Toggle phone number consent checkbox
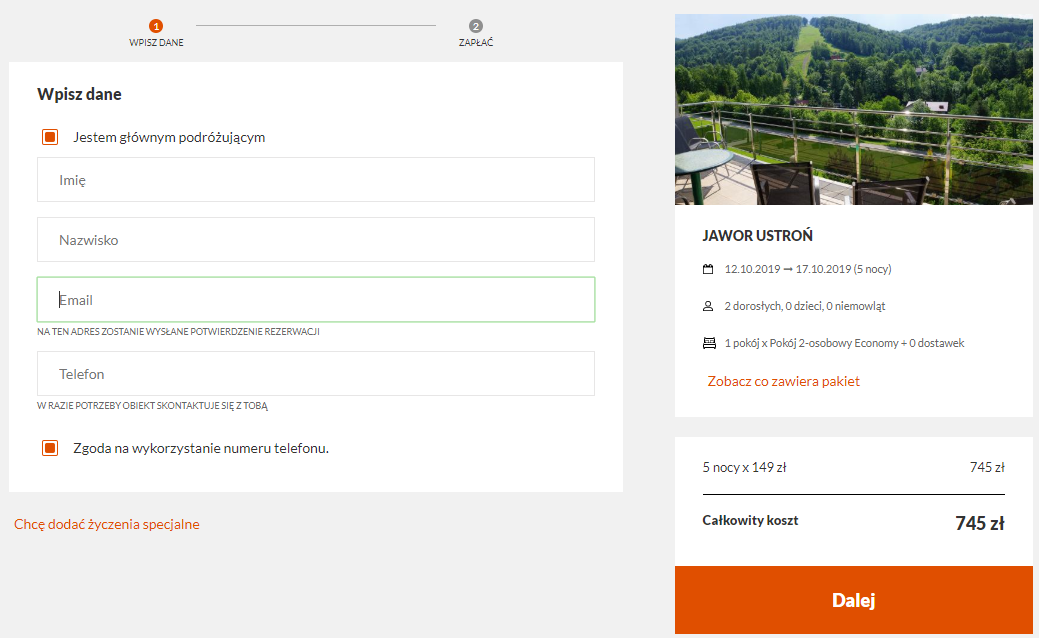The height and width of the screenshot is (638, 1039). pos(50,449)
